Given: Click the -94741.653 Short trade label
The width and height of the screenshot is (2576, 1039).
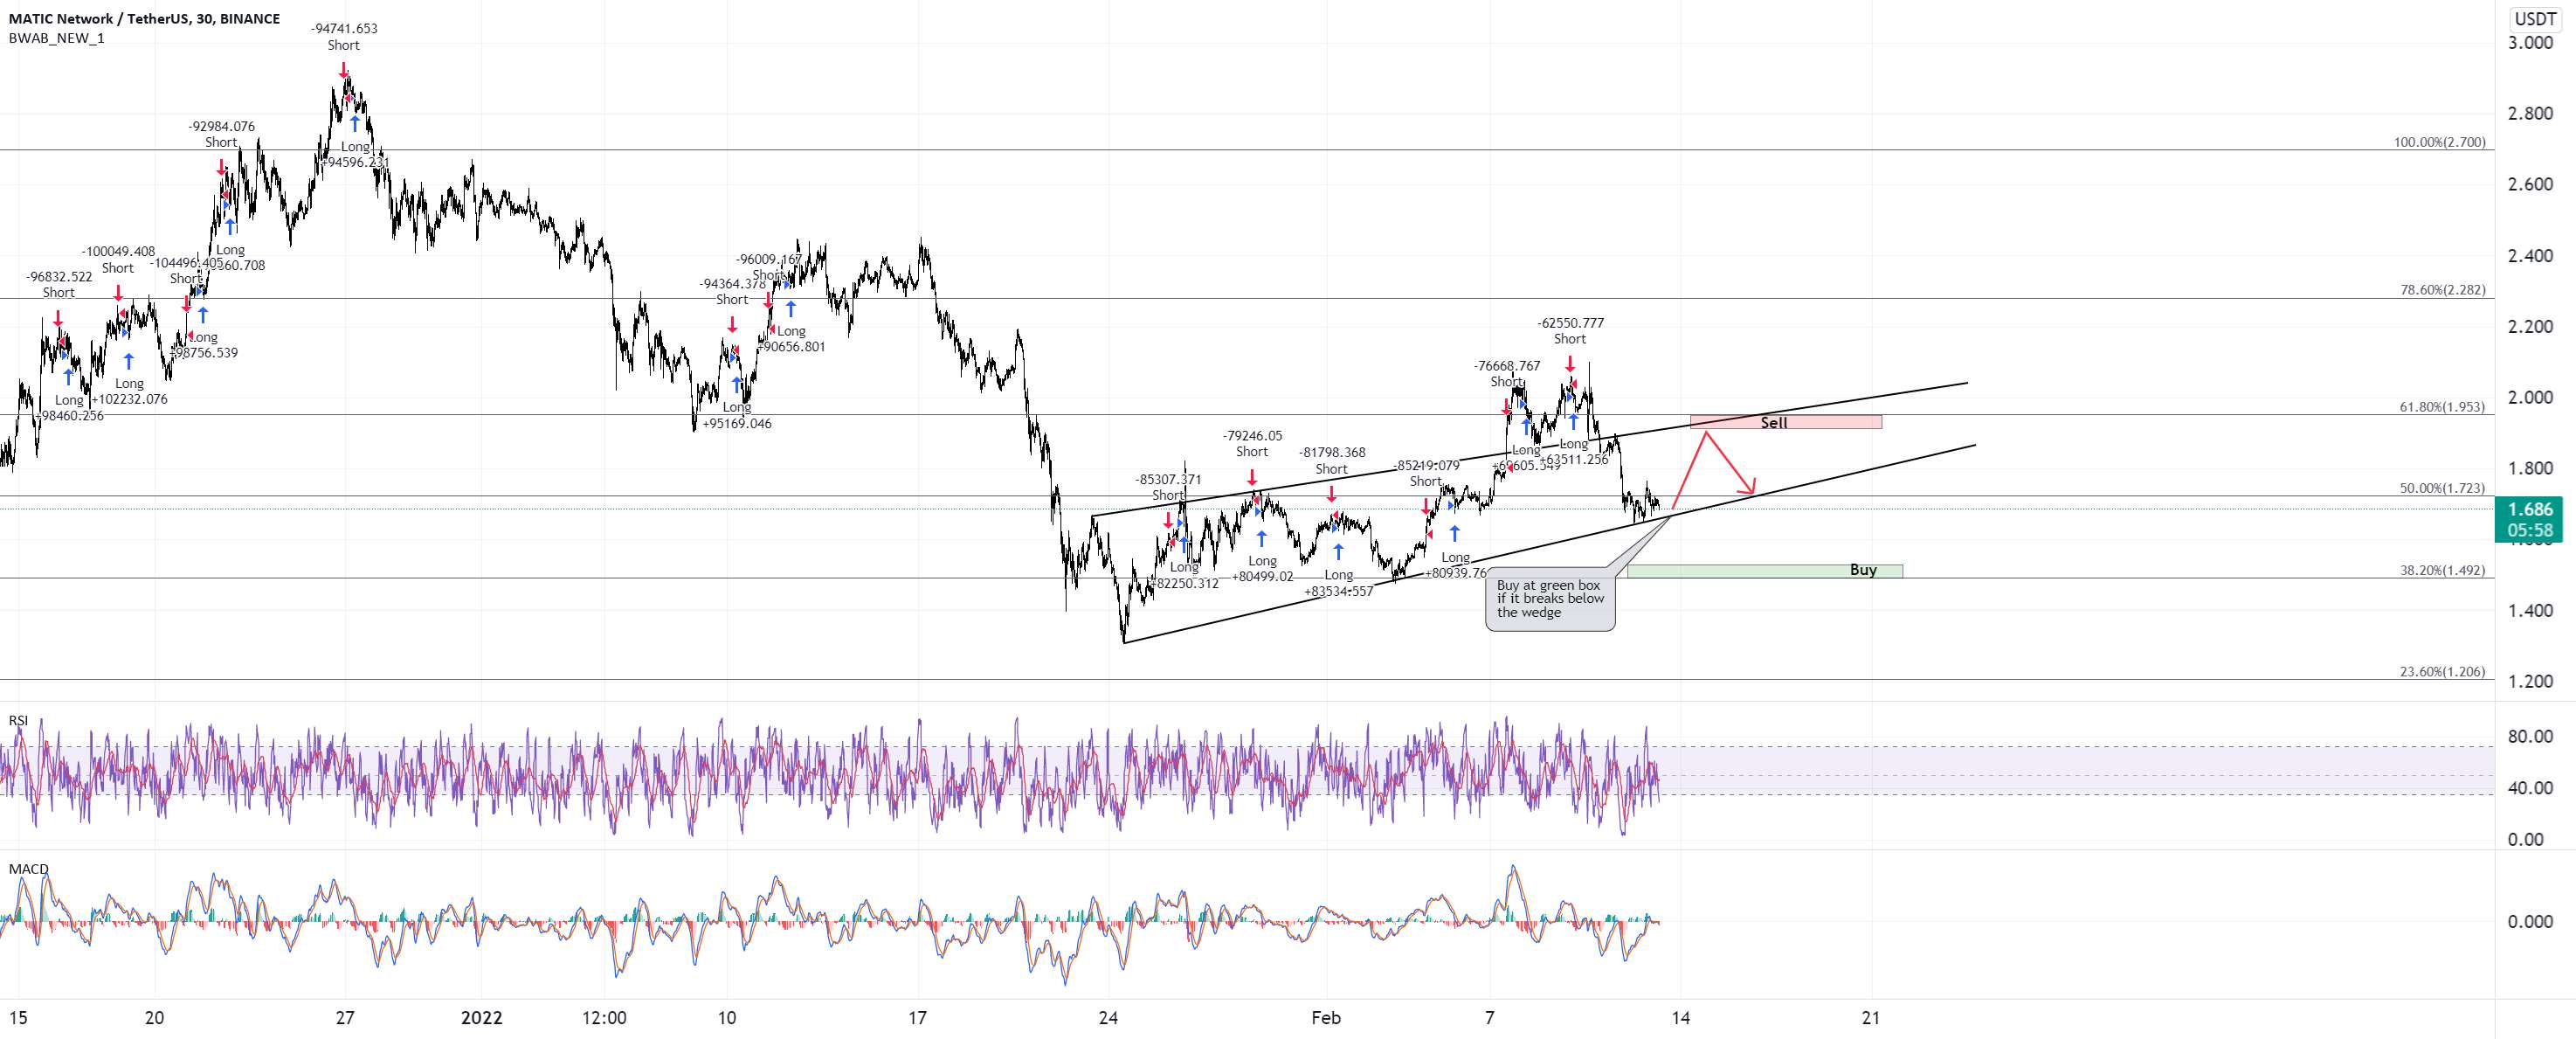Looking at the screenshot, I should (x=343, y=37).
